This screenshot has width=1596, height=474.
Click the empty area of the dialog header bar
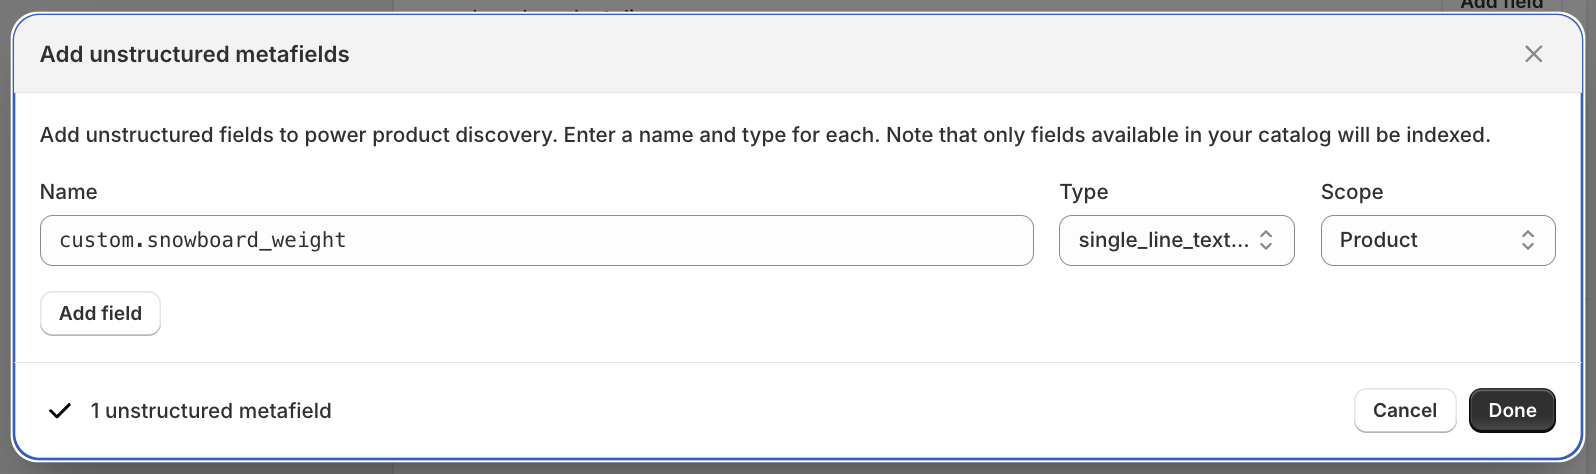click(x=900, y=55)
